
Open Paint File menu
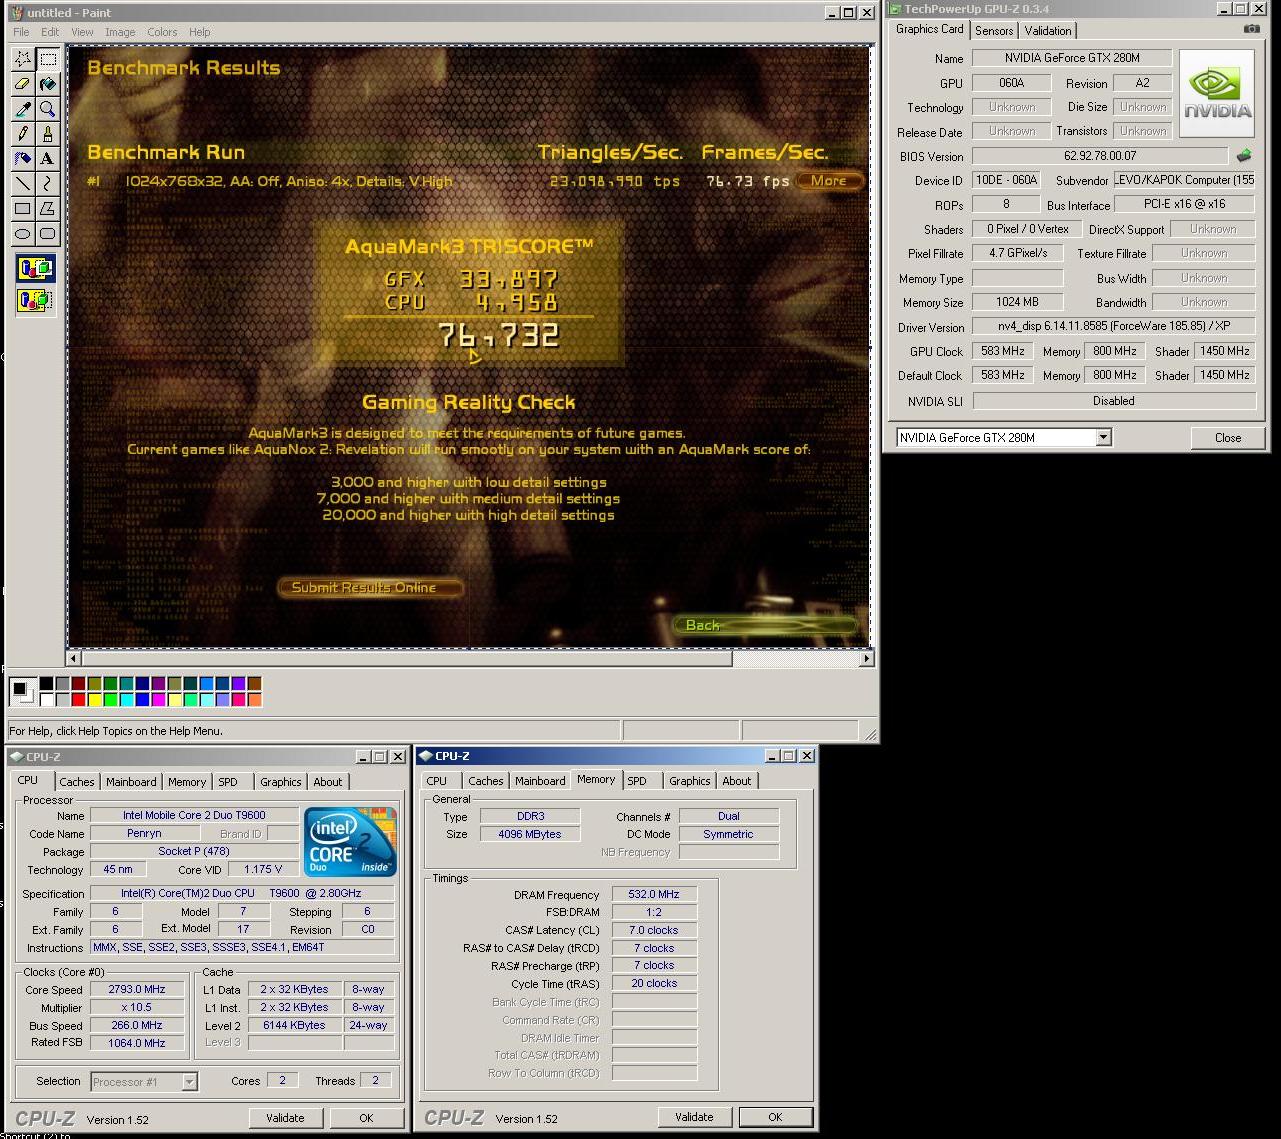point(21,32)
